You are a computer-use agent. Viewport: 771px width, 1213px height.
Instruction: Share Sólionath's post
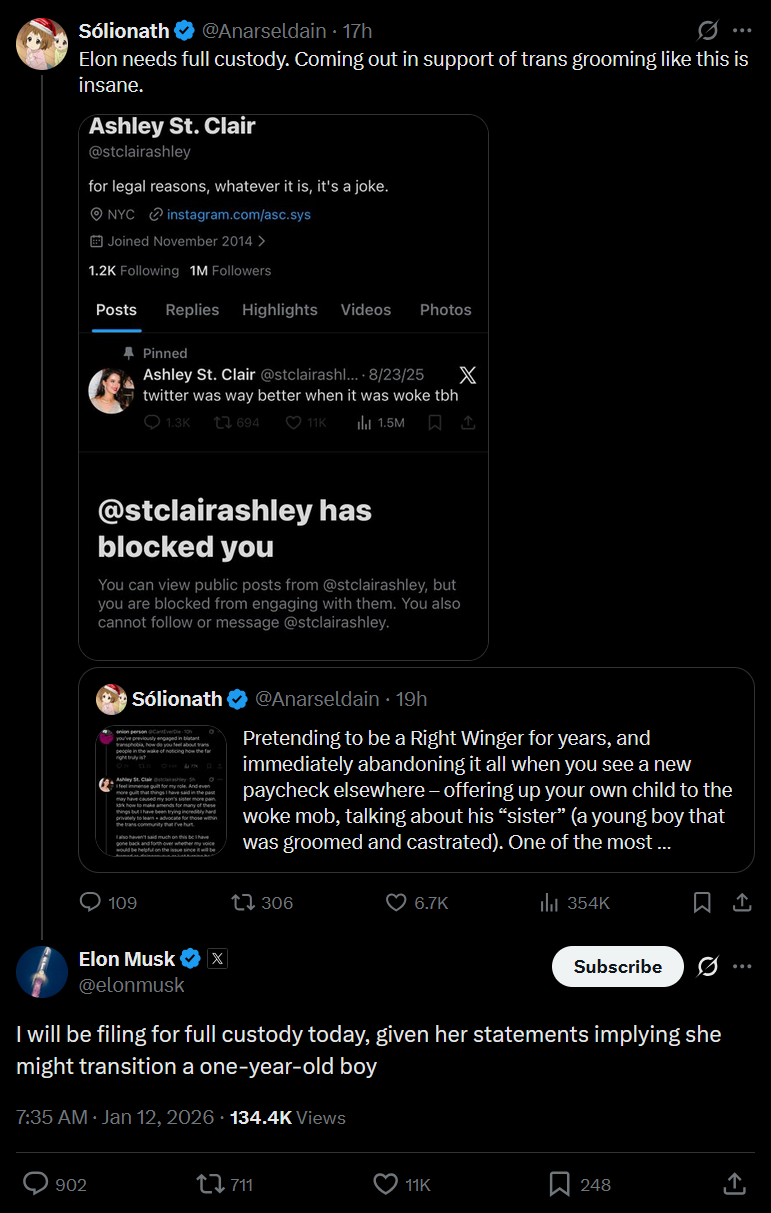pos(742,903)
